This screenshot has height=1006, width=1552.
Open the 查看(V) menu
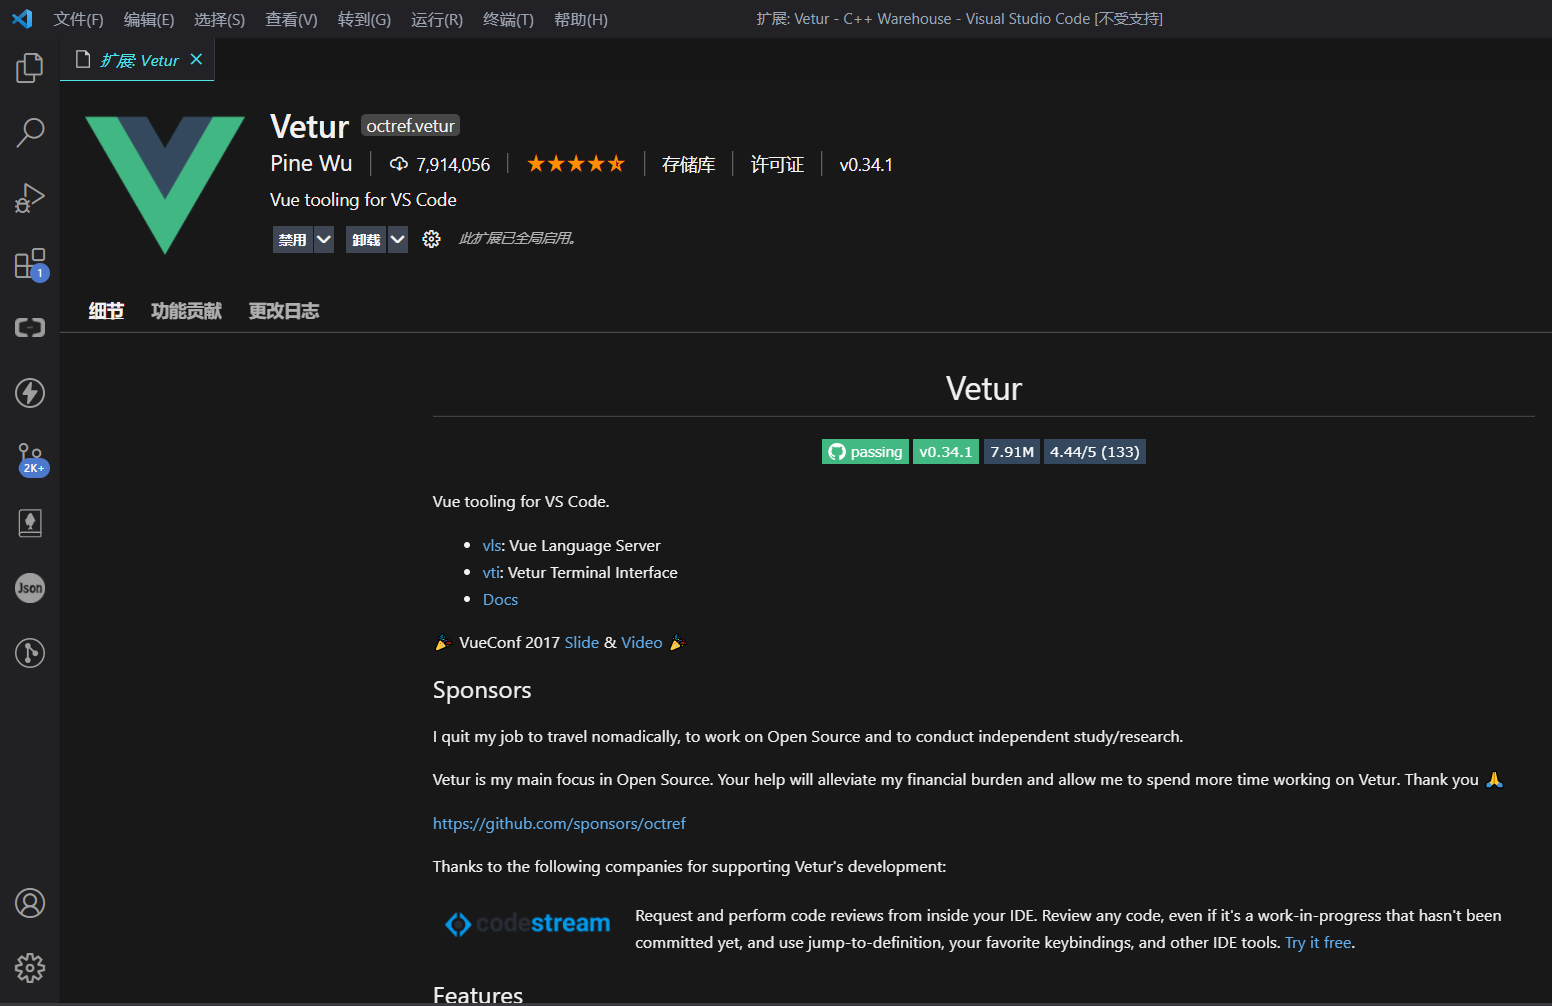coord(291,19)
